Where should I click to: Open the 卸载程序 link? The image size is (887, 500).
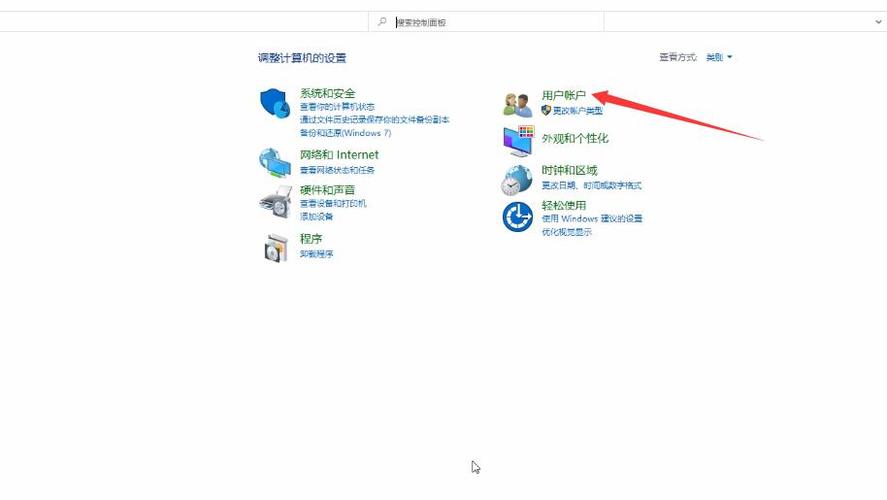[x=316, y=254]
